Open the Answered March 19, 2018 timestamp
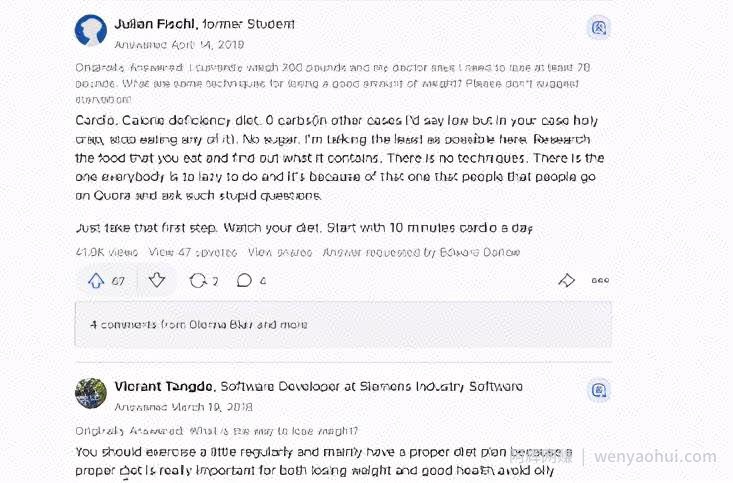The image size is (733, 483). (183, 407)
